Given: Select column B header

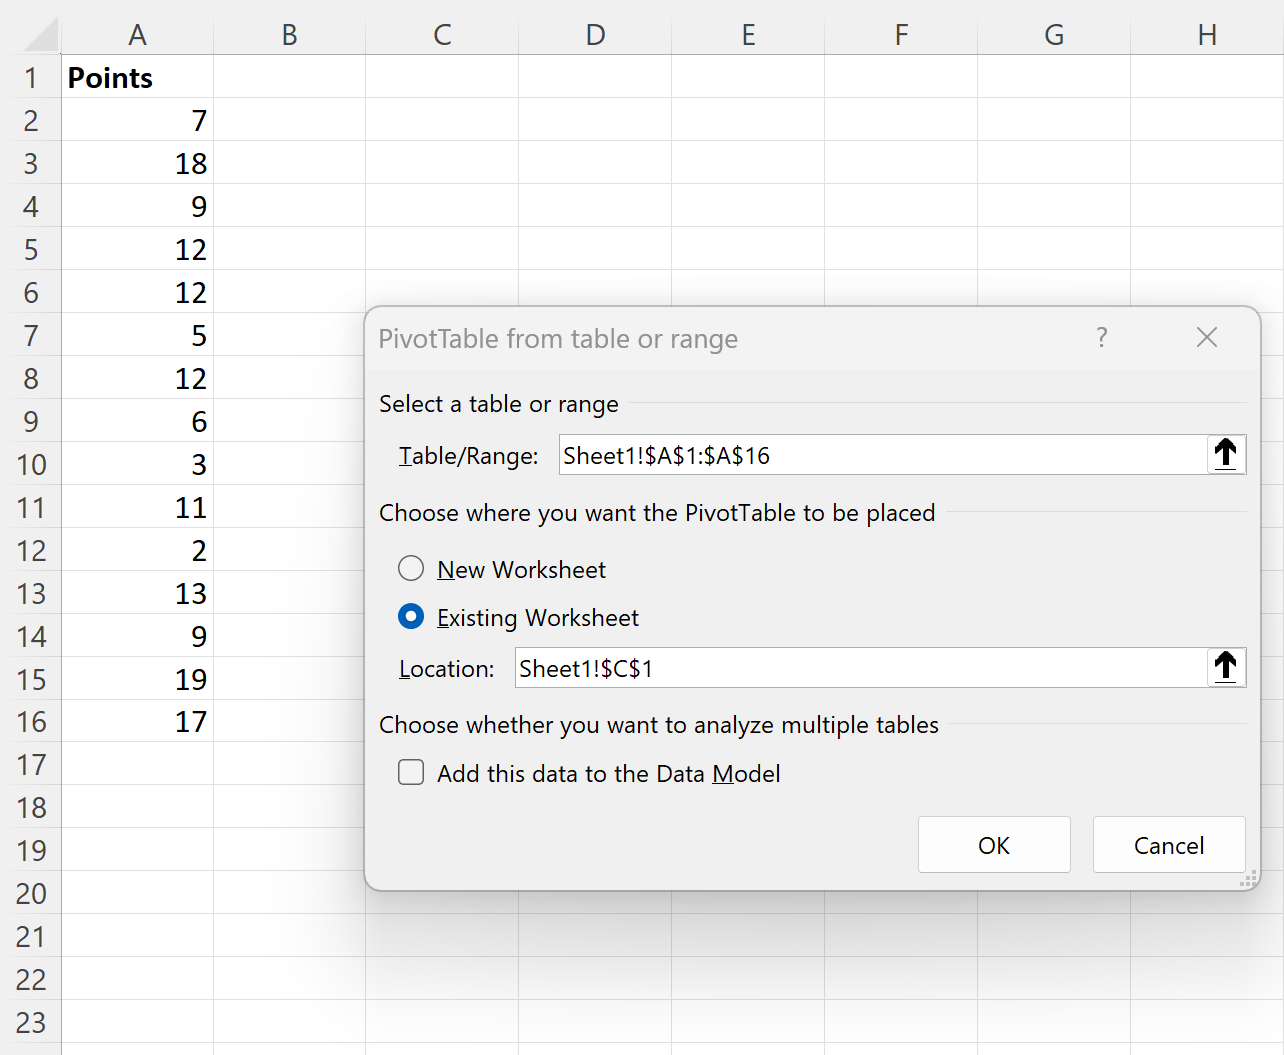Looking at the screenshot, I should [x=289, y=35].
